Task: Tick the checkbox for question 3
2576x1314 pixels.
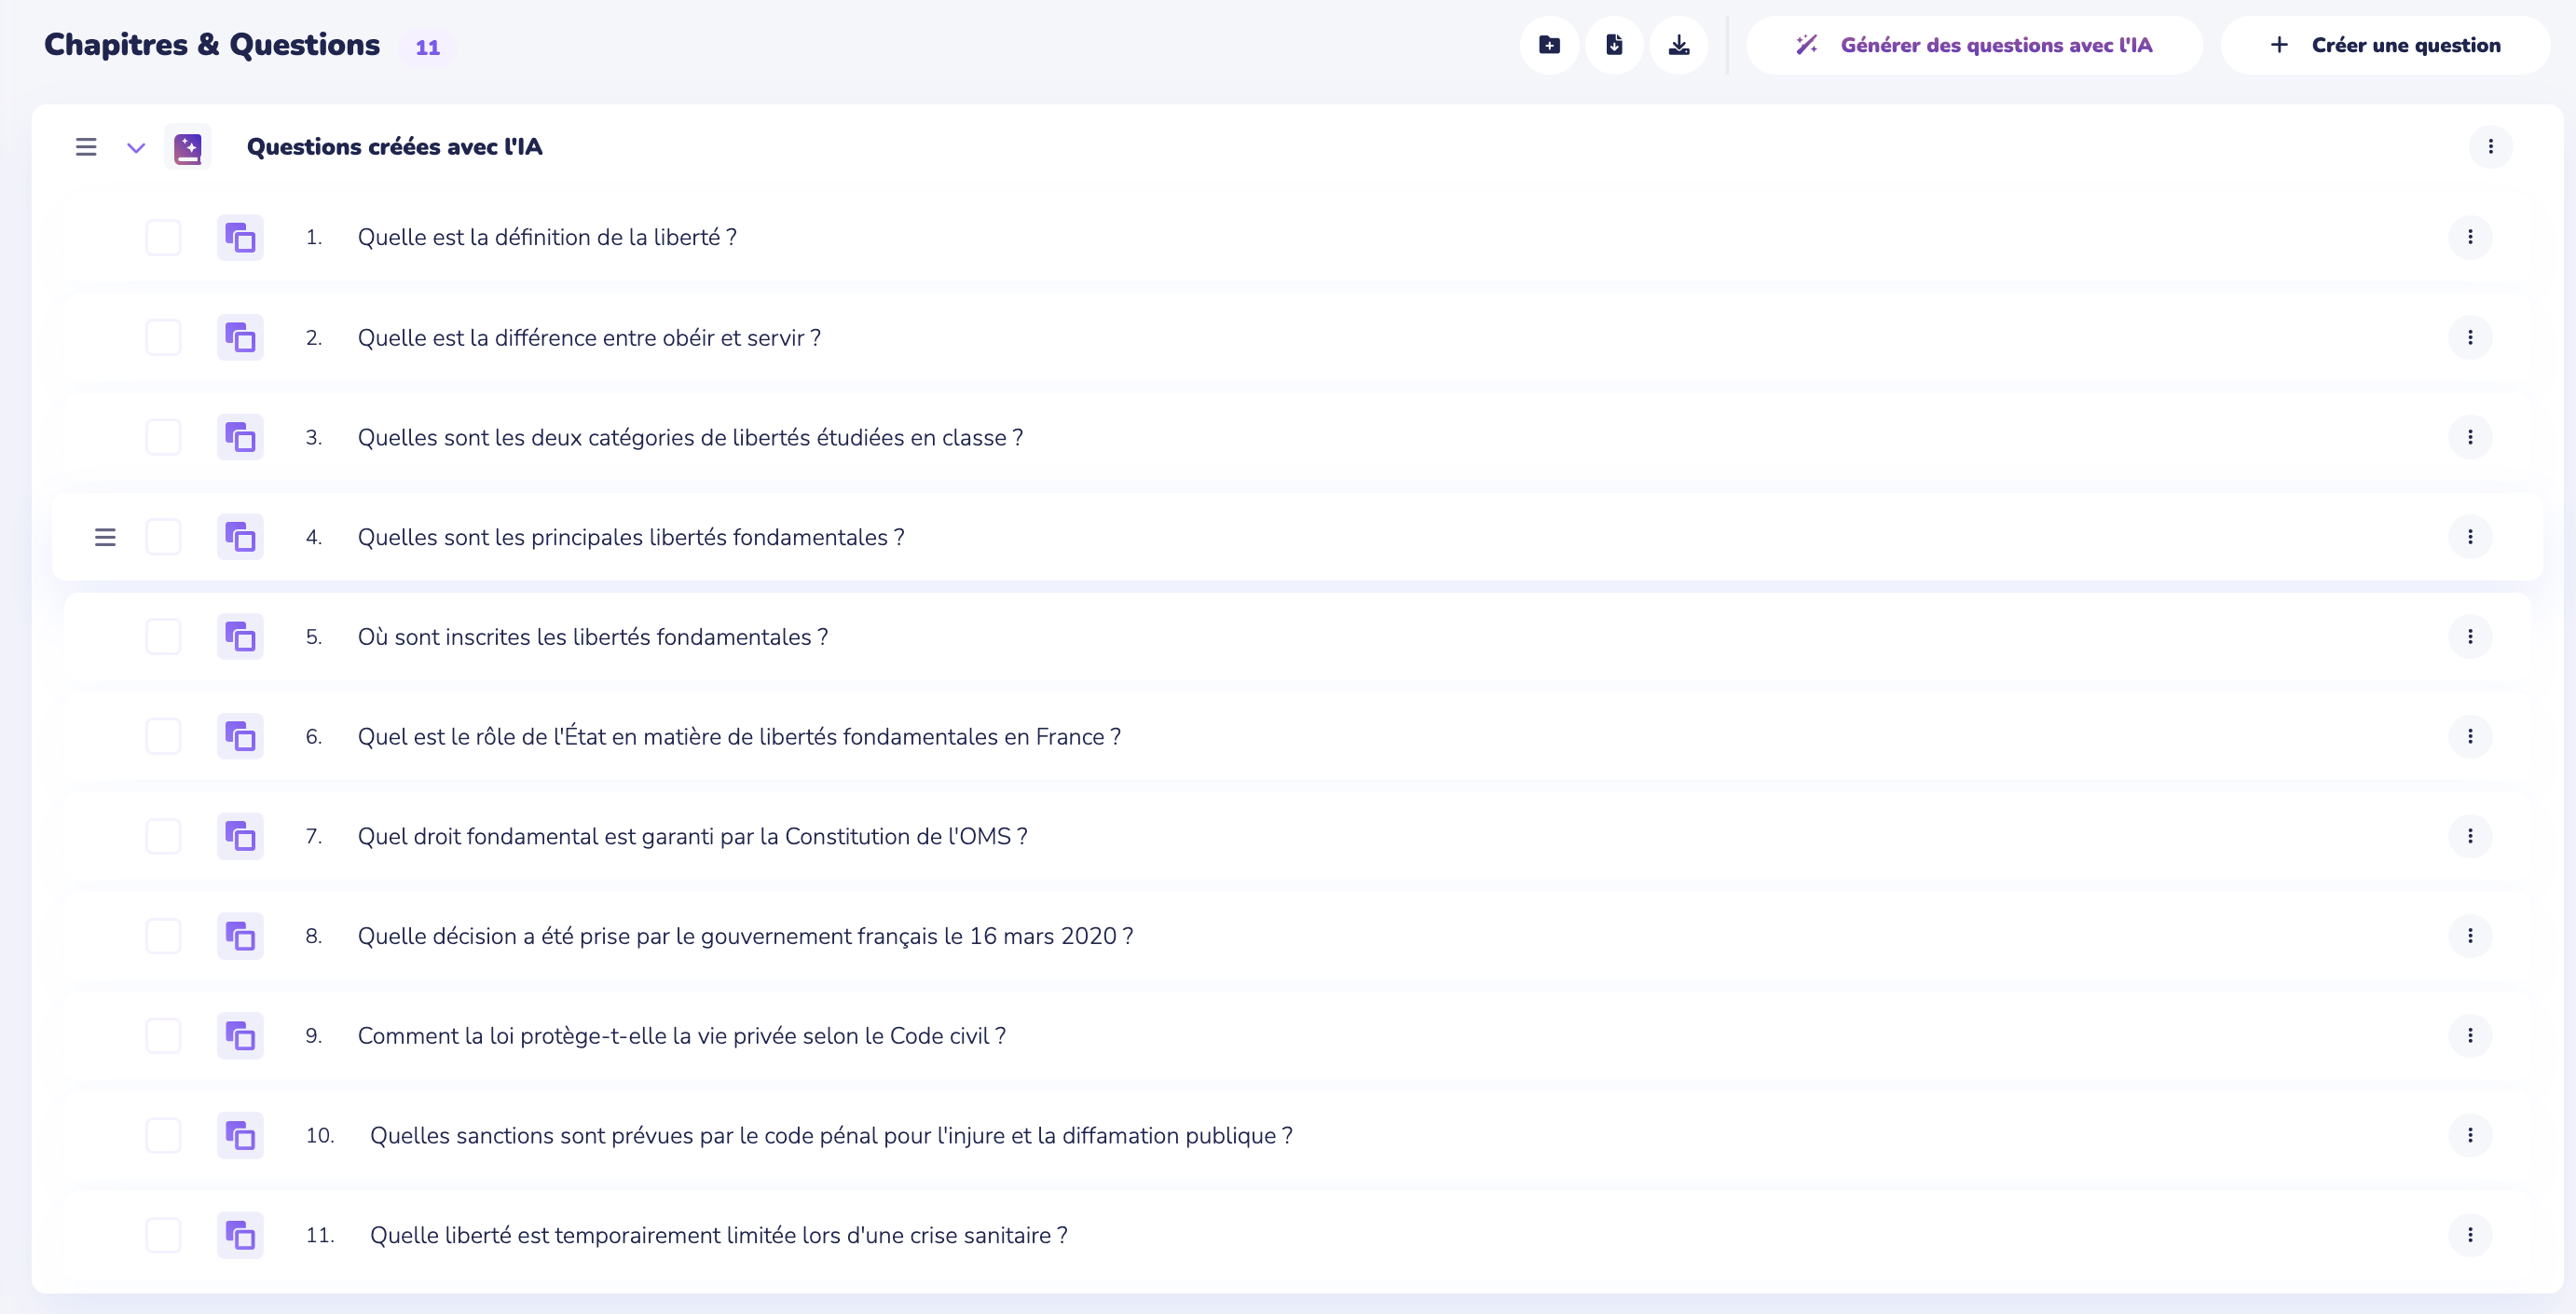Action: (x=163, y=438)
